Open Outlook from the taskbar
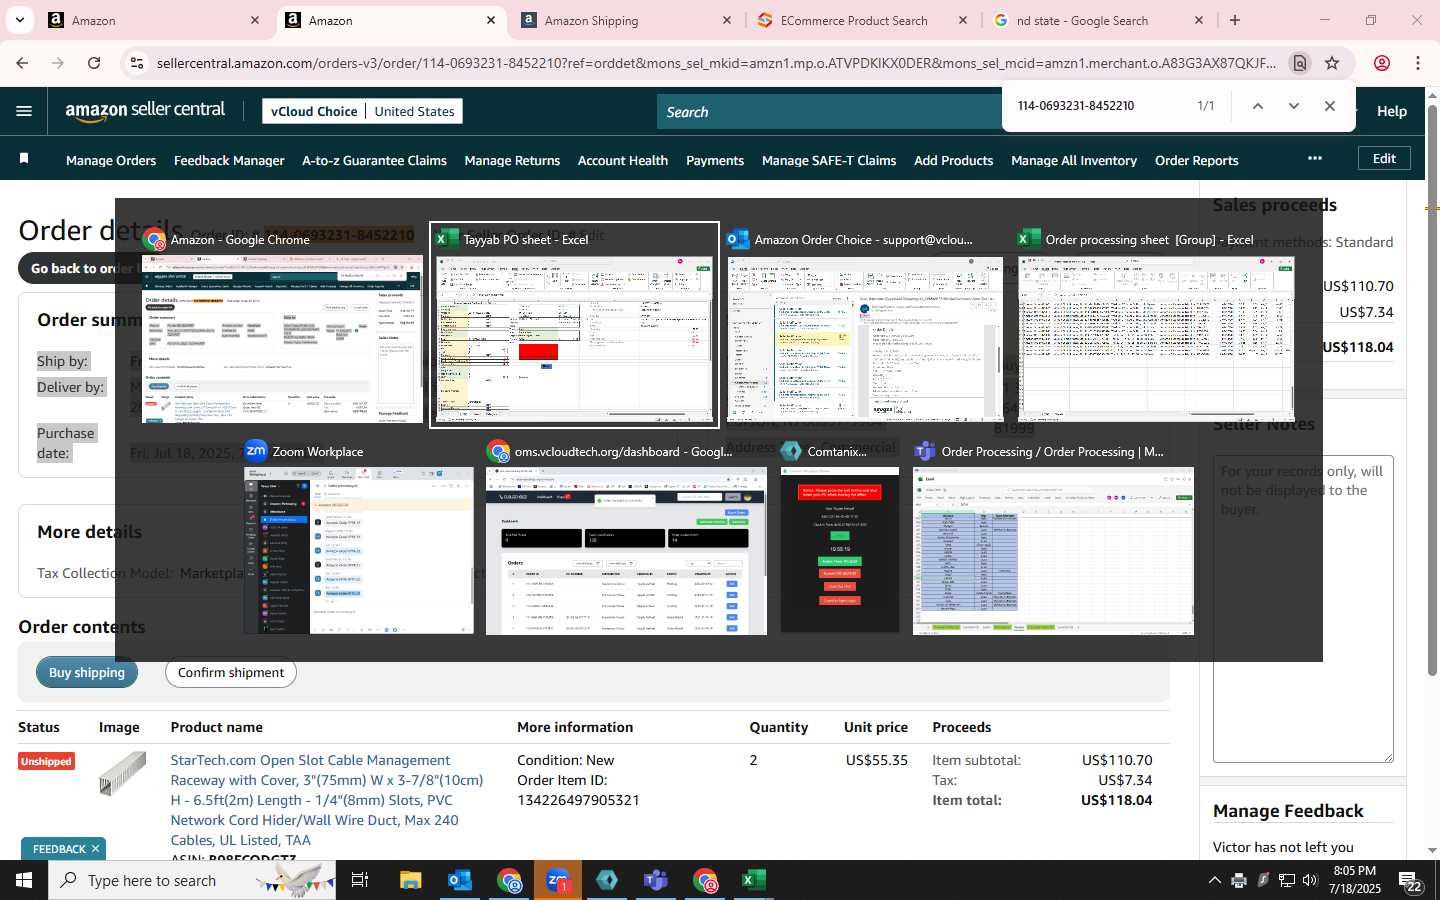The width and height of the screenshot is (1440, 900). tap(460, 880)
